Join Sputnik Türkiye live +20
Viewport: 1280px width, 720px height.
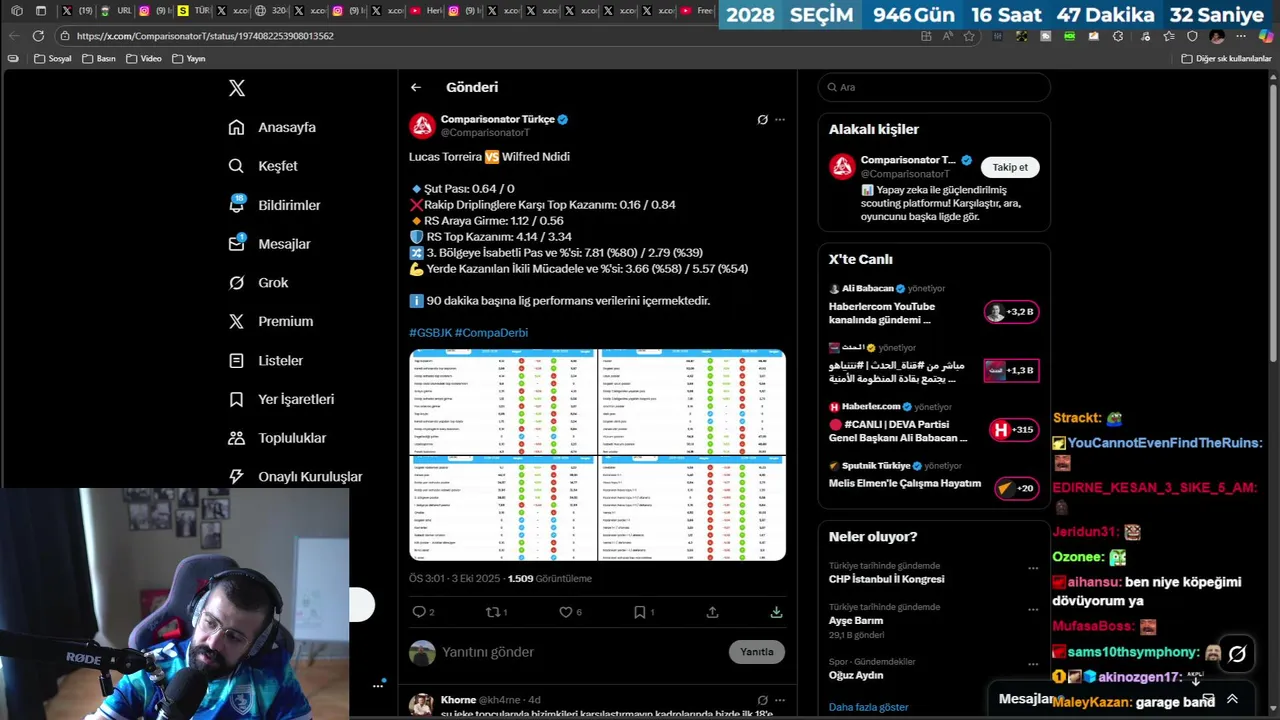point(1016,488)
